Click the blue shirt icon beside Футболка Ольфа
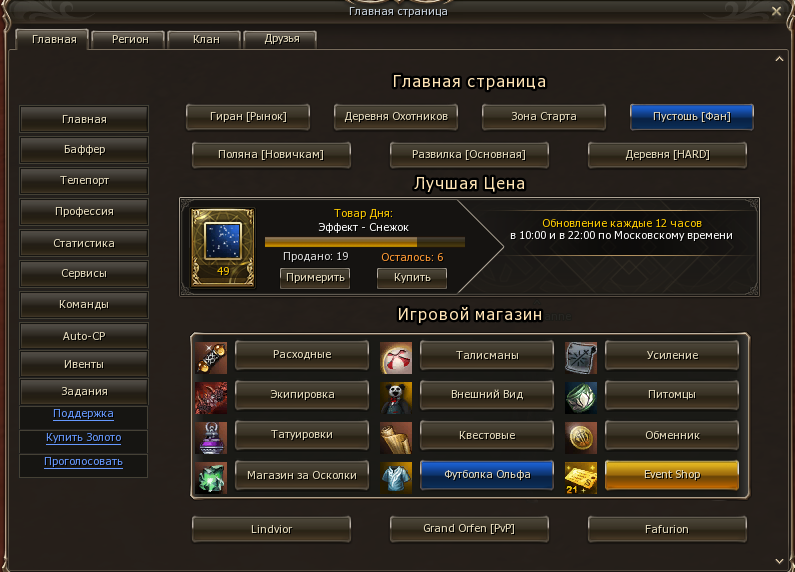Screen dimensions: 795x572 click(395, 478)
